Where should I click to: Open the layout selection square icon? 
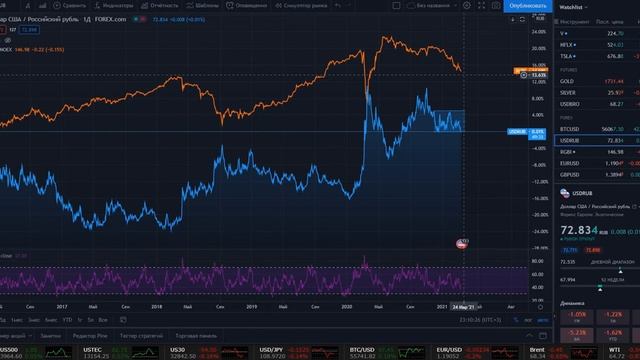tap(396, 6)
